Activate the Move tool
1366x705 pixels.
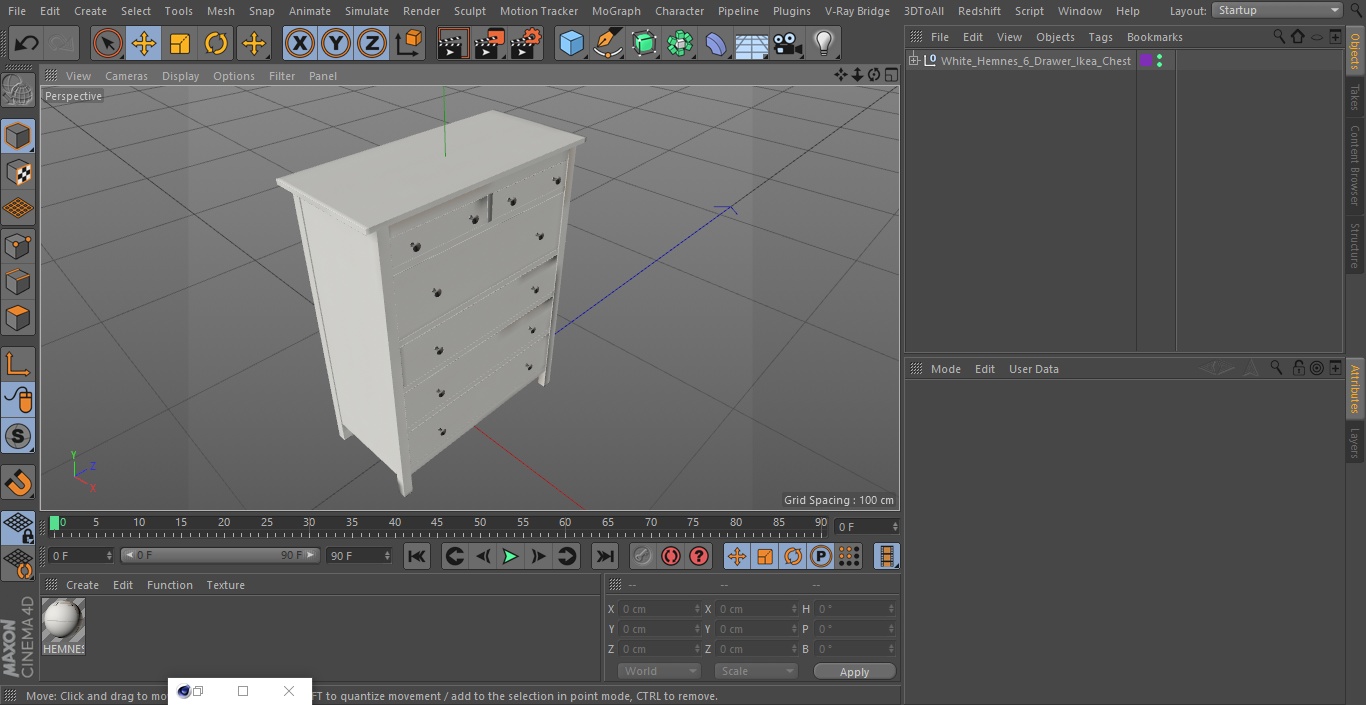click(x=144, y=44)
